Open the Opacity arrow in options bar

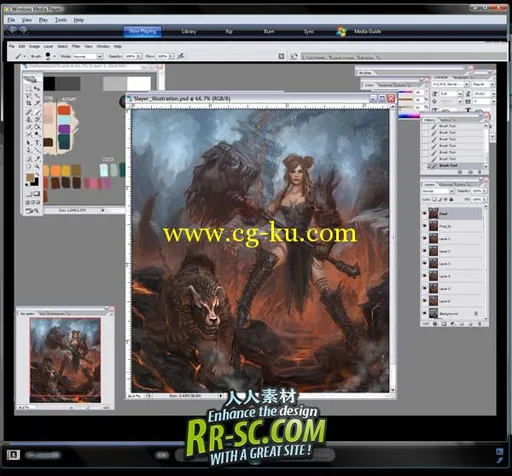139,56
